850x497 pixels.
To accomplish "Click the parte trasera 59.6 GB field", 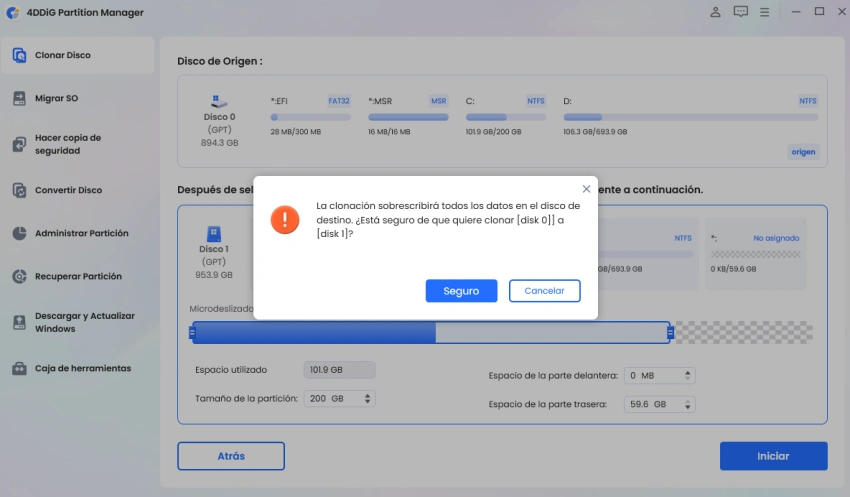I will point(660,404).
